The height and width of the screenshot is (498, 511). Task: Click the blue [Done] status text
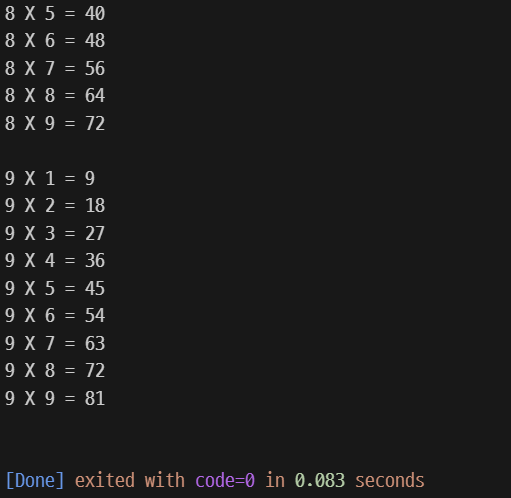[35, 481]
